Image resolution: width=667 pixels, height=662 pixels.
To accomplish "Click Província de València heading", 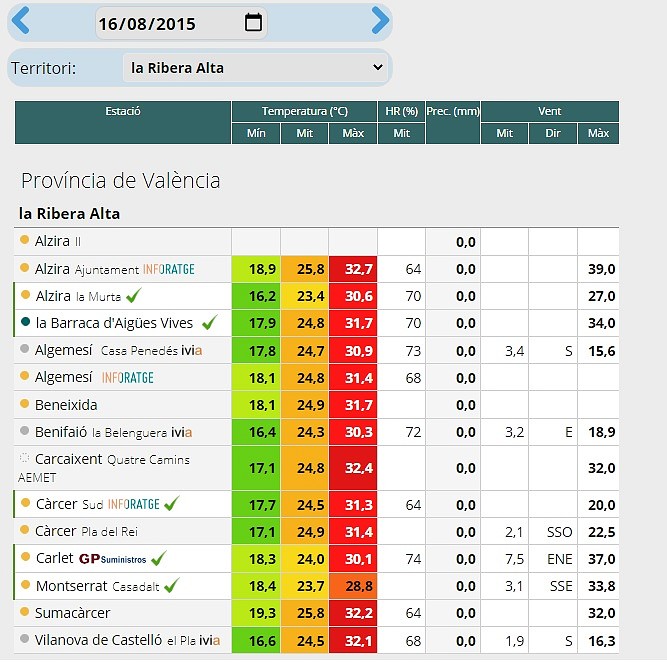I will point(121,180).
